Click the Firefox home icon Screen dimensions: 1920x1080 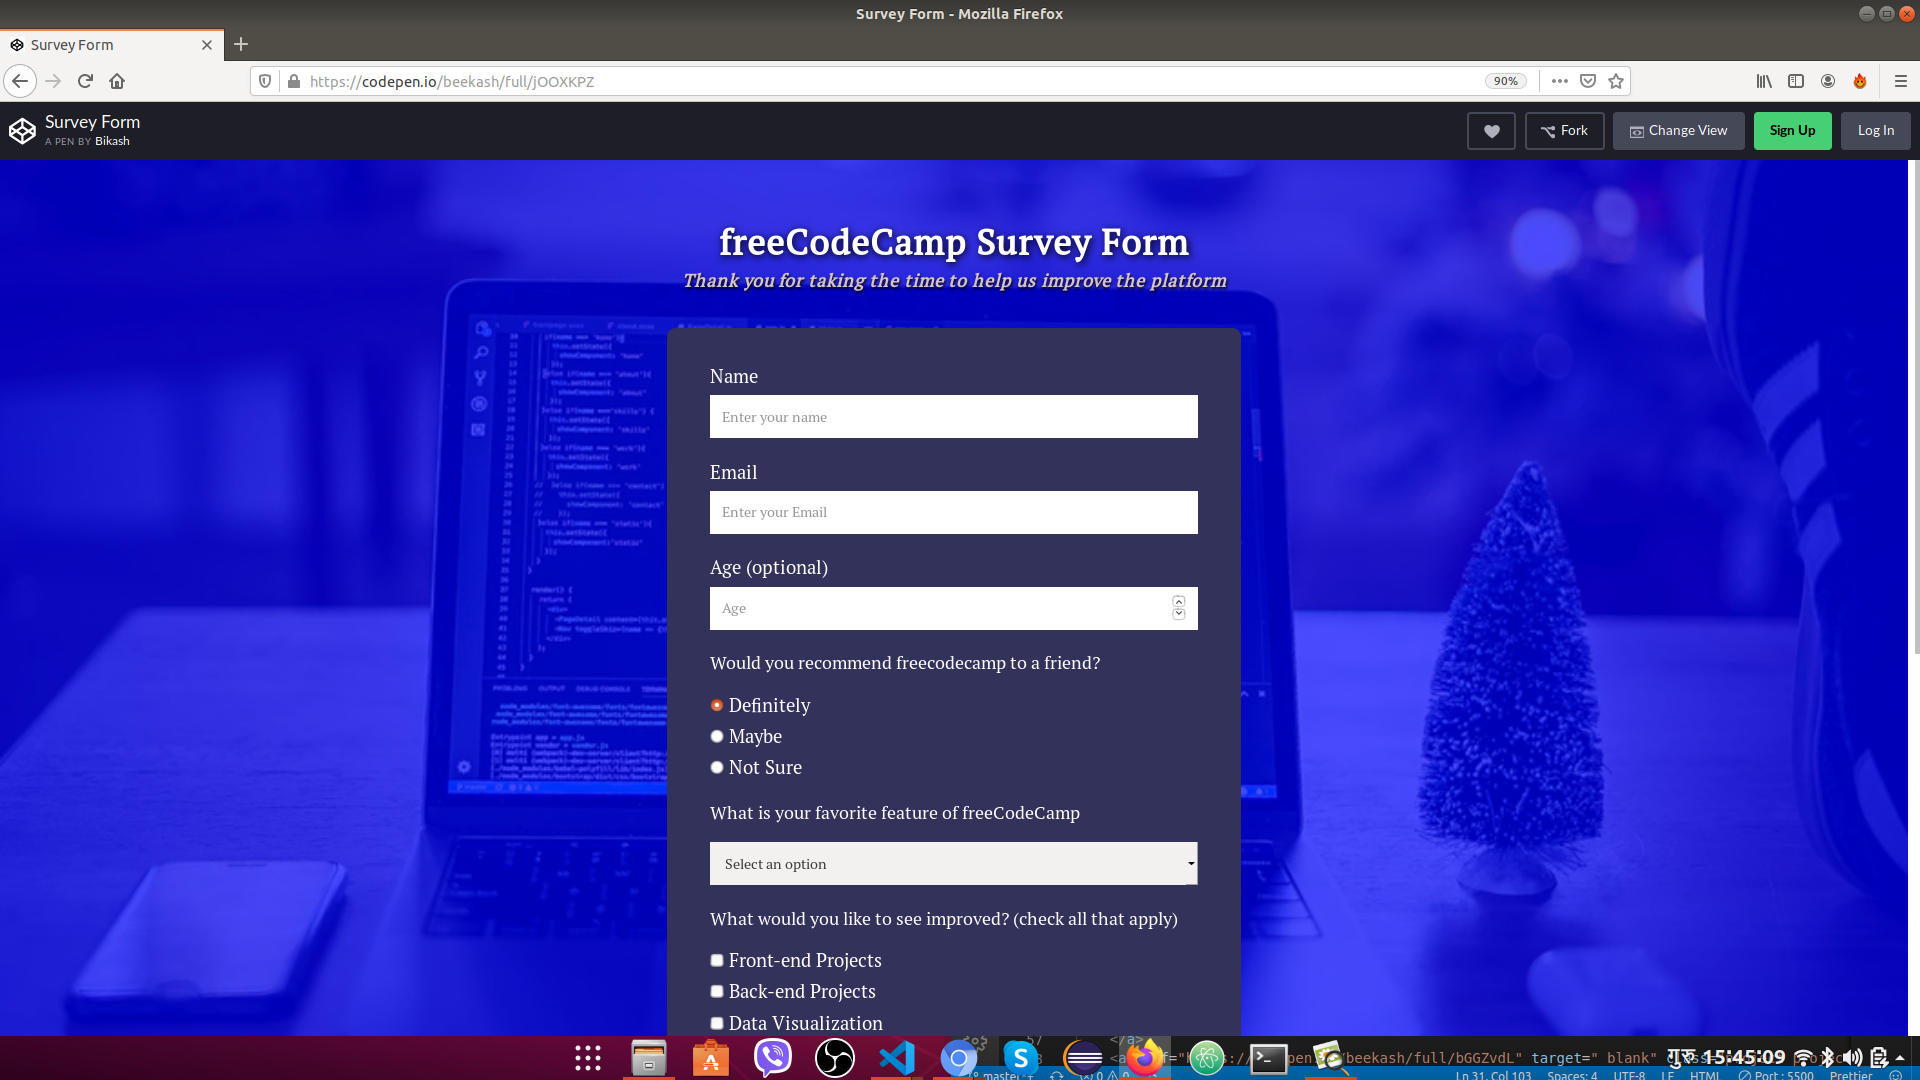coord(117,80)
